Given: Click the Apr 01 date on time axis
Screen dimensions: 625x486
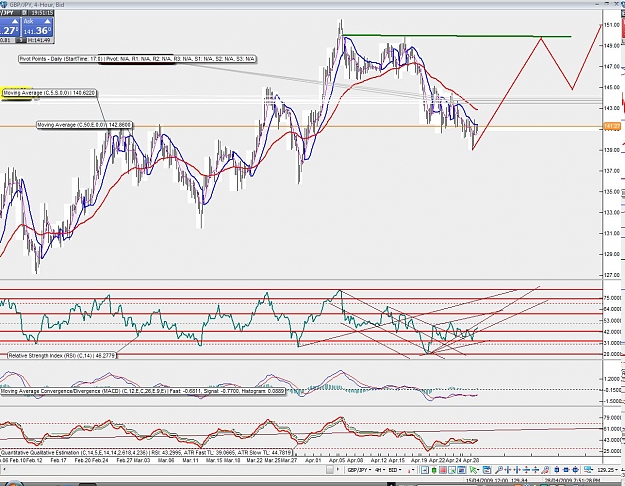Looking at the screenshot, I should tap(313, 460).
